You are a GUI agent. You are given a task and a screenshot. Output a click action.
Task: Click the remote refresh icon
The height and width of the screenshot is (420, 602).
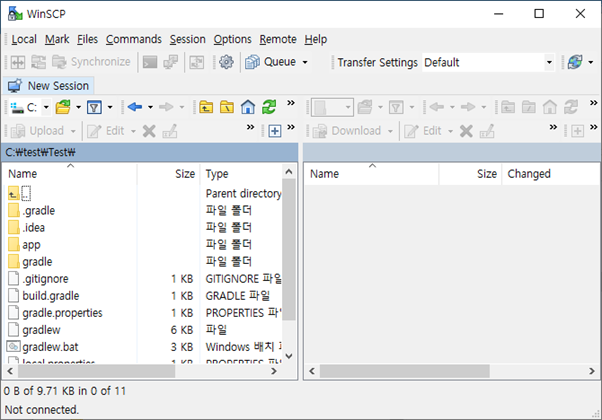click(571, 107)
